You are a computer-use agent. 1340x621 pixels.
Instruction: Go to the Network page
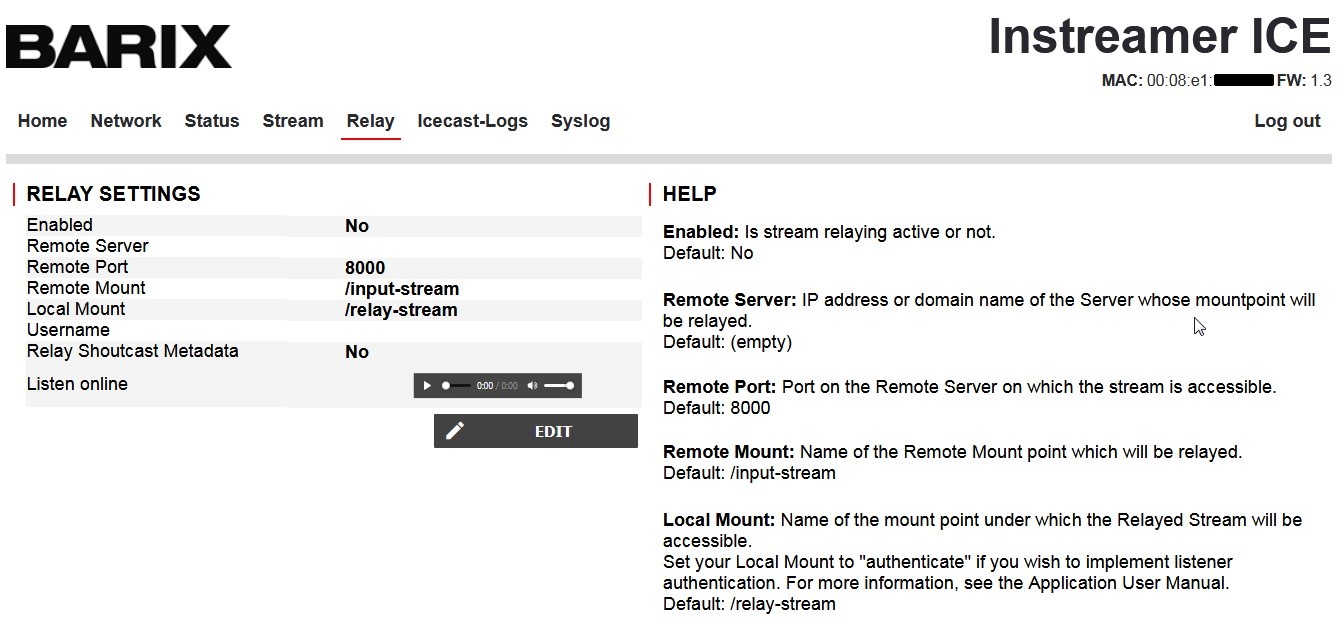pyautogui.click(x=125, y=121)
